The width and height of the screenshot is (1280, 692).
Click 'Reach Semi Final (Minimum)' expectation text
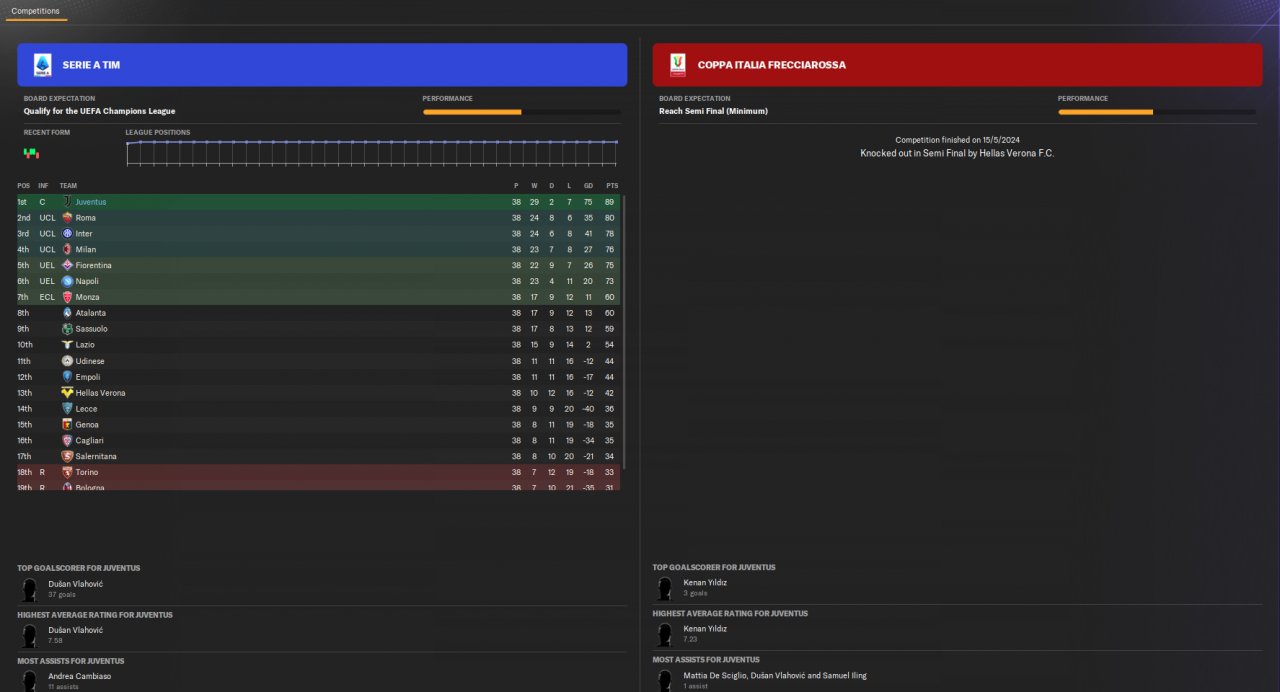click(713, 111)
